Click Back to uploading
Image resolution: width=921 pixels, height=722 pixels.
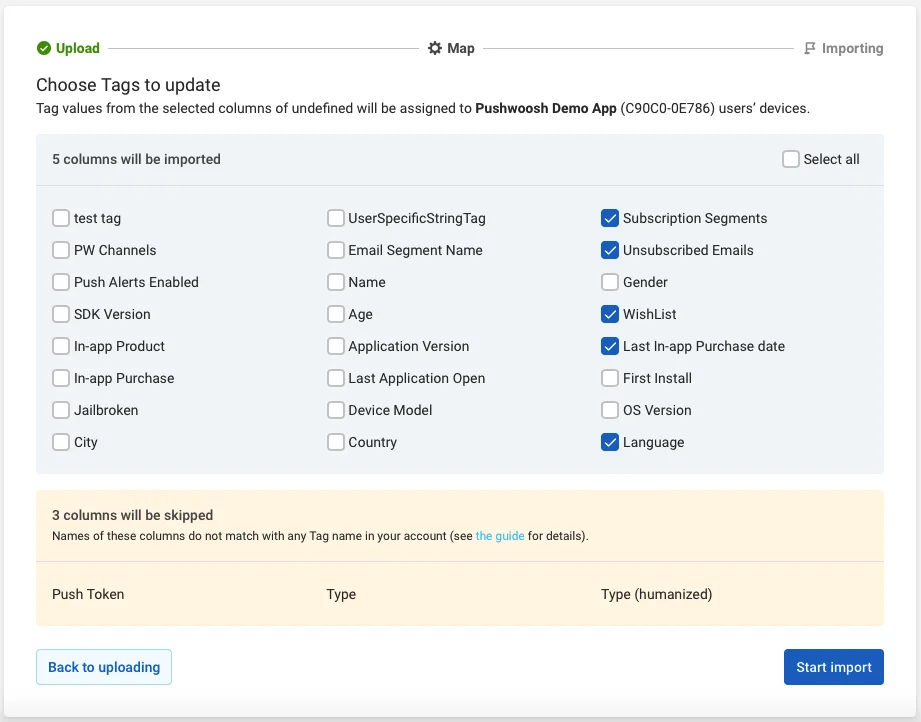(103, 666)
